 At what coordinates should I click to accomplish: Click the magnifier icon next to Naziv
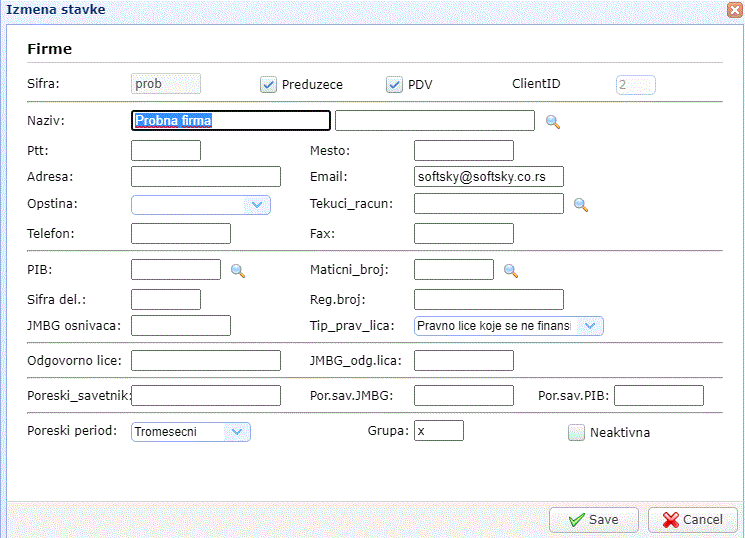(553, 122)
